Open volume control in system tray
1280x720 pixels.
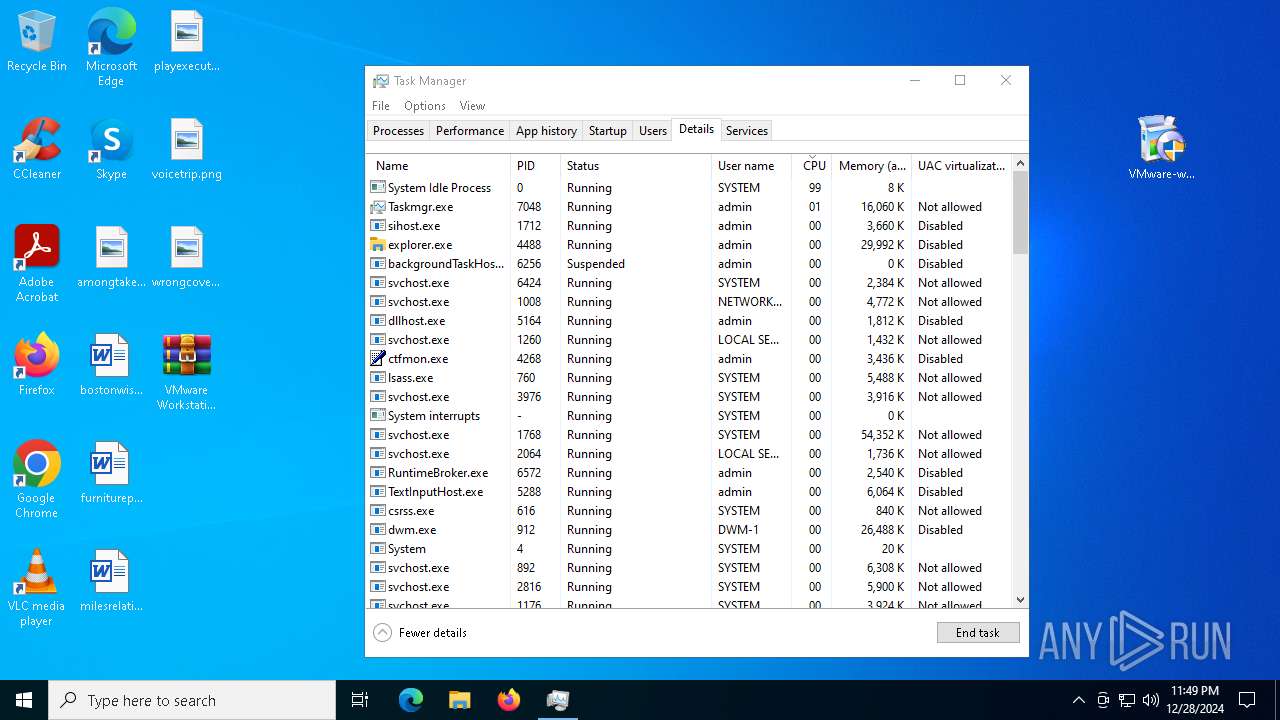coord(1151,700)
